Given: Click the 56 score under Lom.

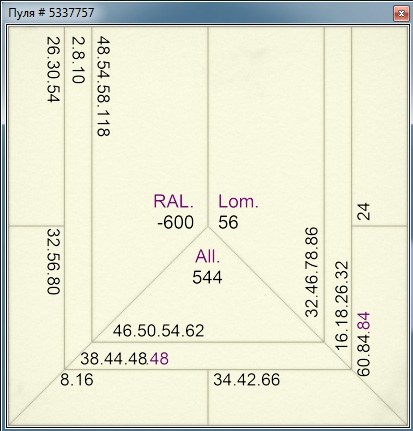Looking at the screenshot, I should pyautogui.click(x=228, y=222).
